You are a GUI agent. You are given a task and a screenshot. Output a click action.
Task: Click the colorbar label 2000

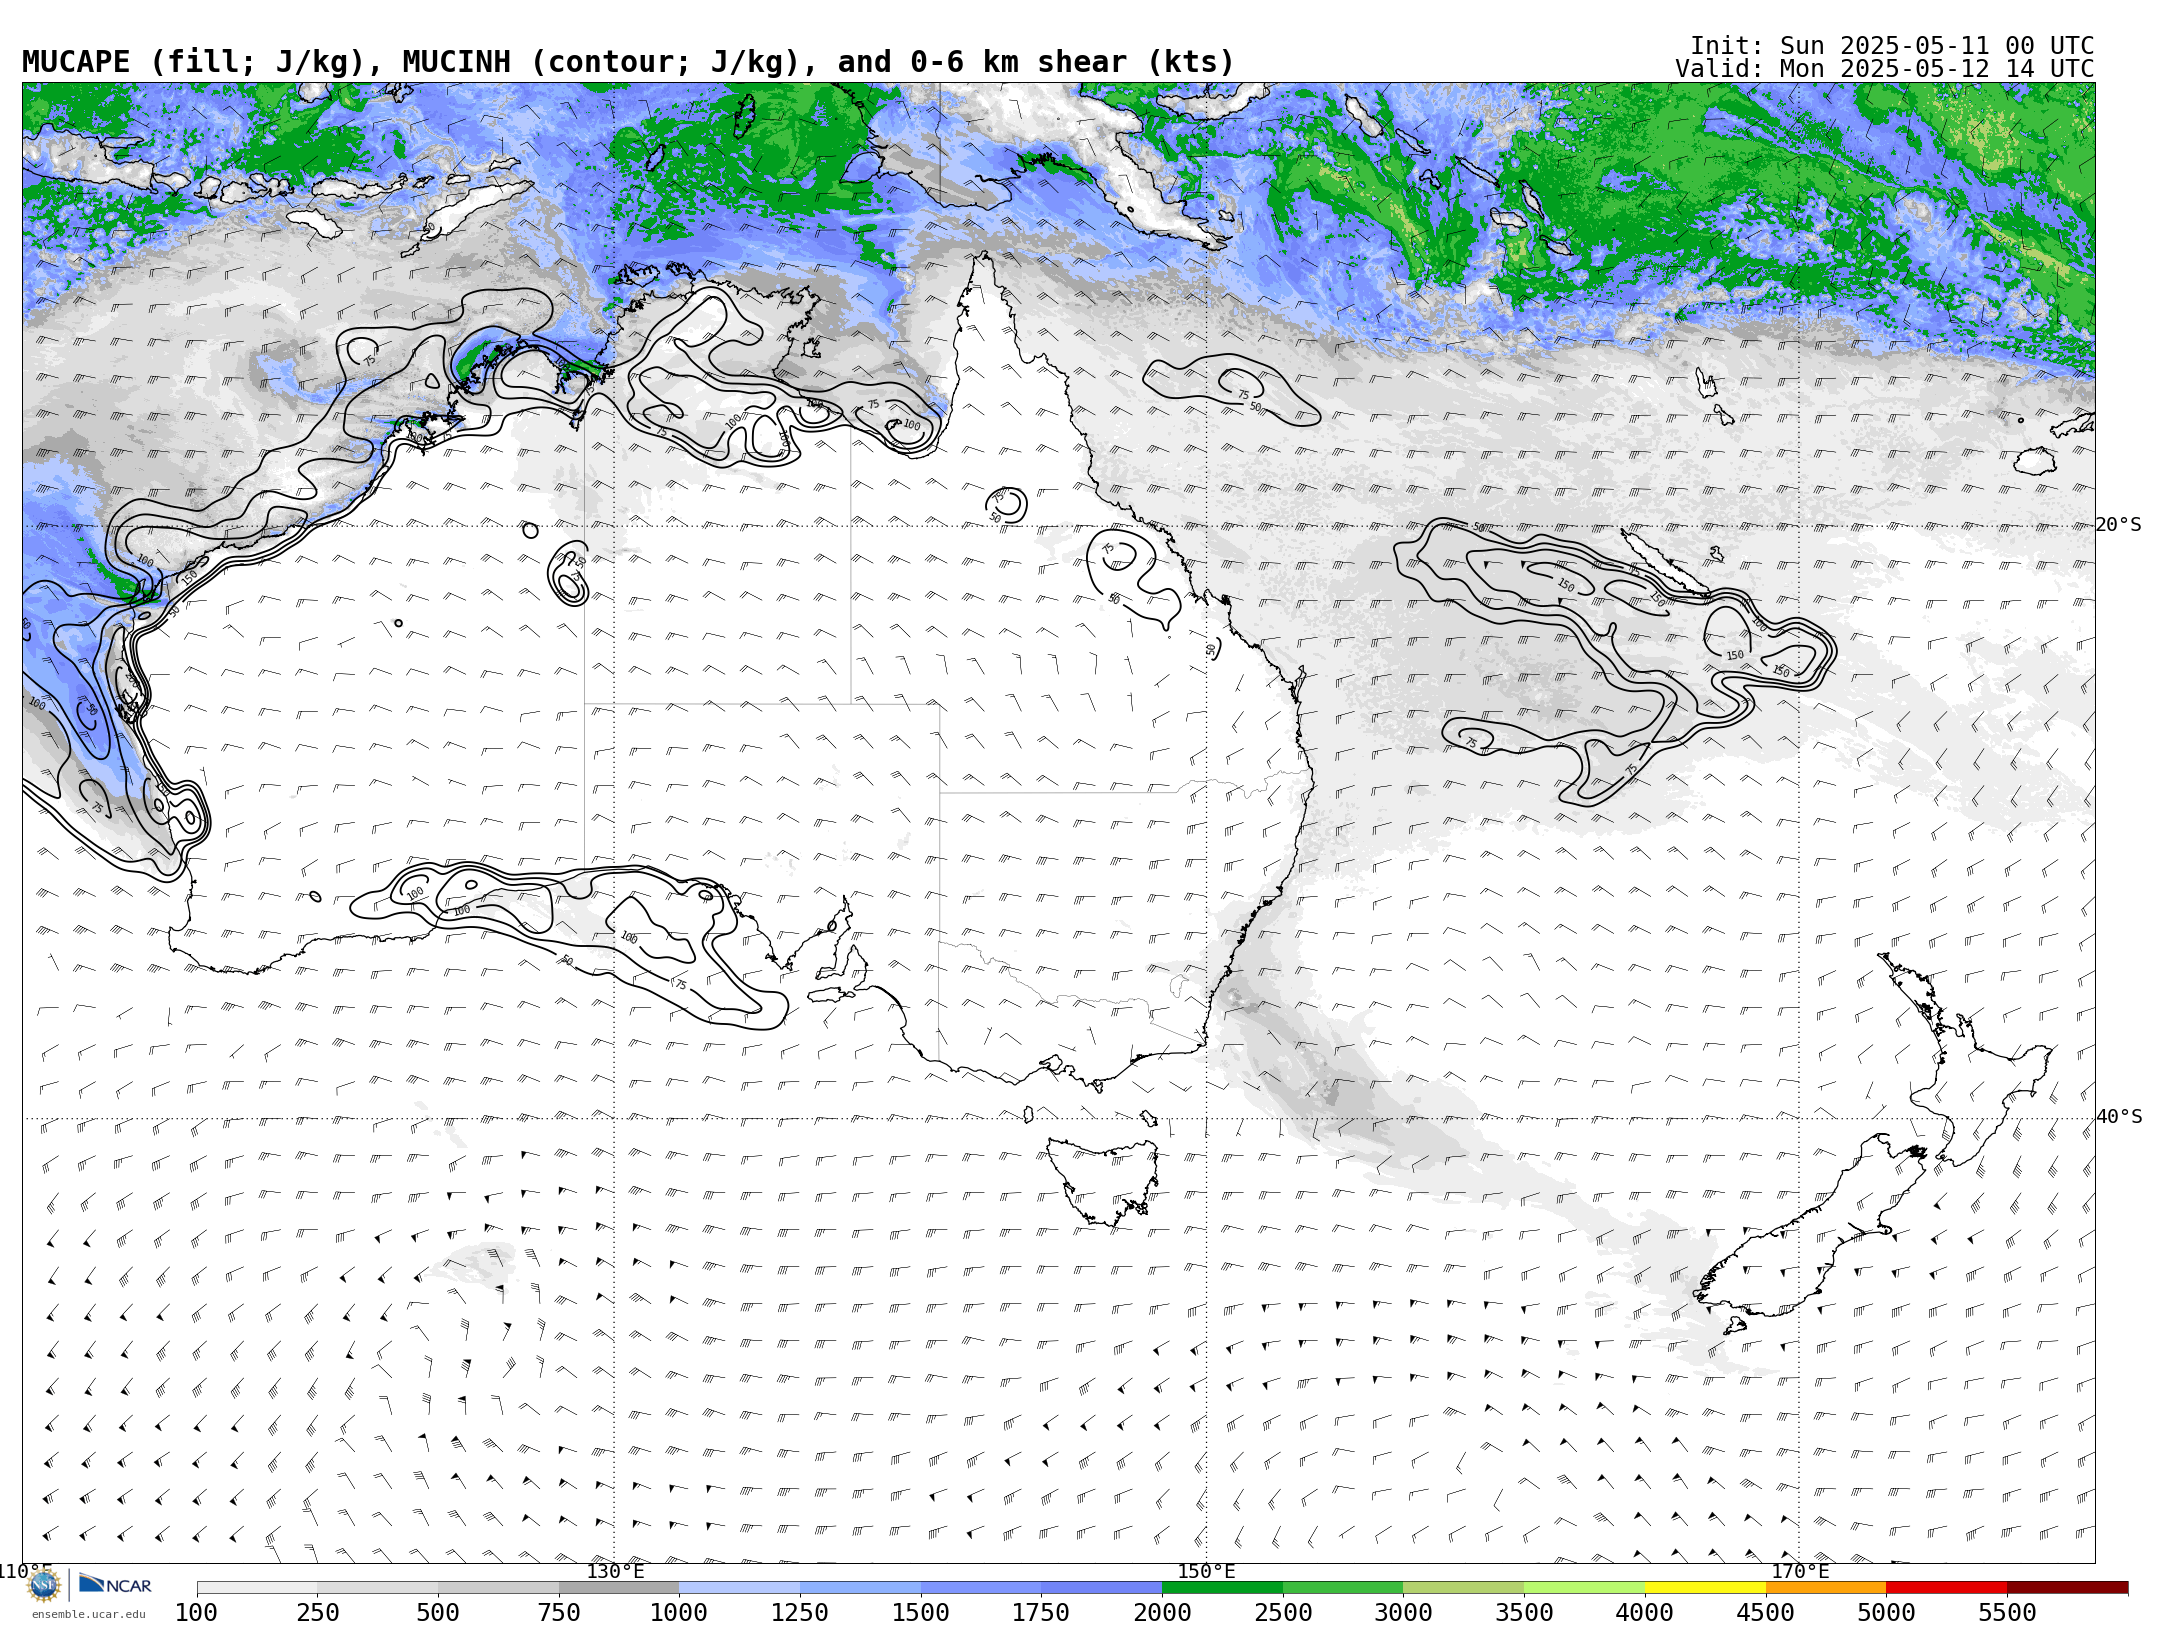[x=1162, y=1612]
